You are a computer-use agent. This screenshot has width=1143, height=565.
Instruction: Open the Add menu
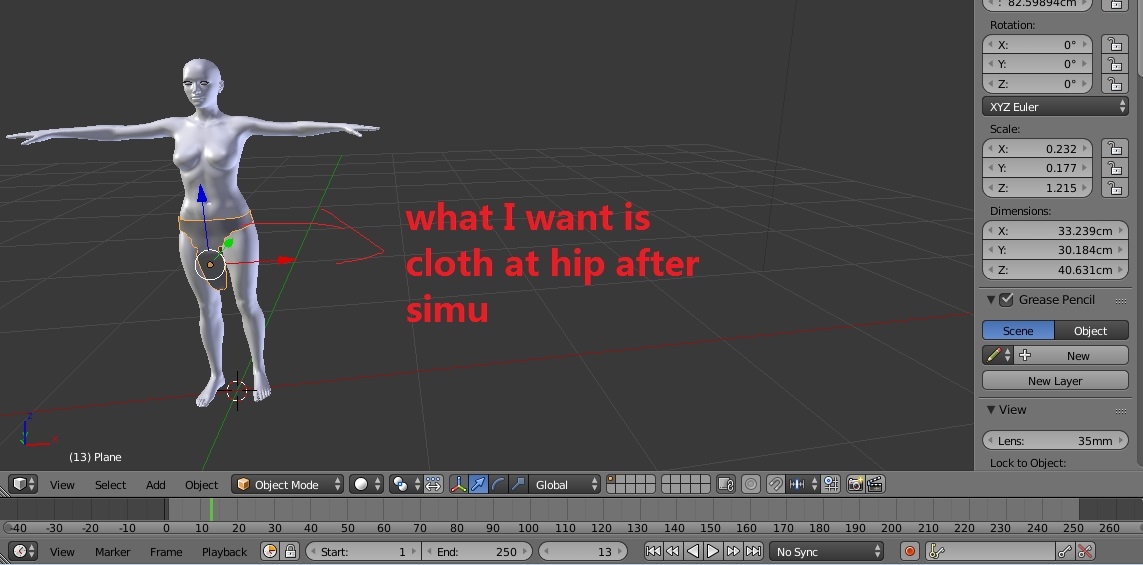point(155,485)
